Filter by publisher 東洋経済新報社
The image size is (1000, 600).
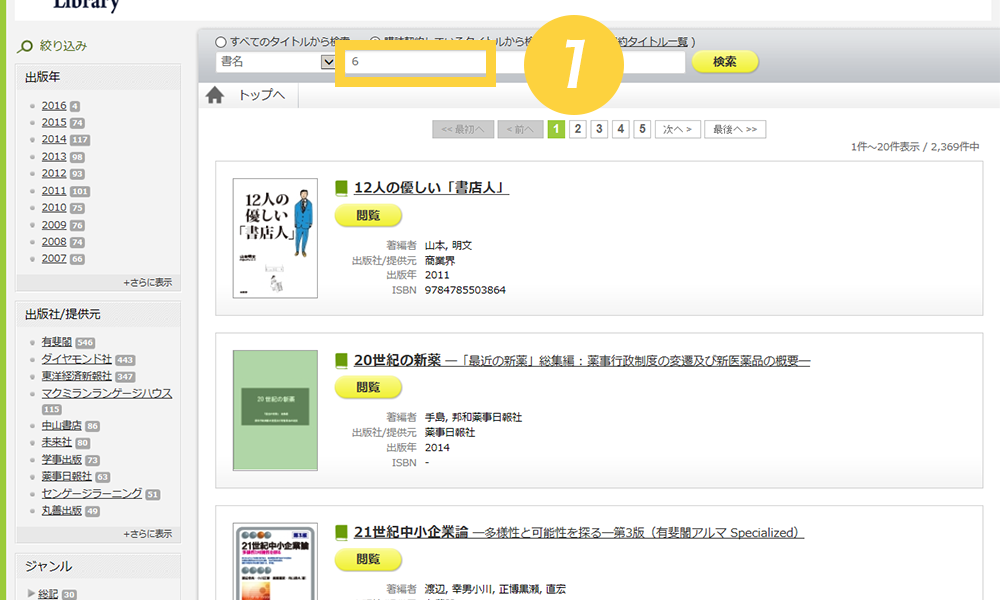pyautogui.click(x=77, y=377)
